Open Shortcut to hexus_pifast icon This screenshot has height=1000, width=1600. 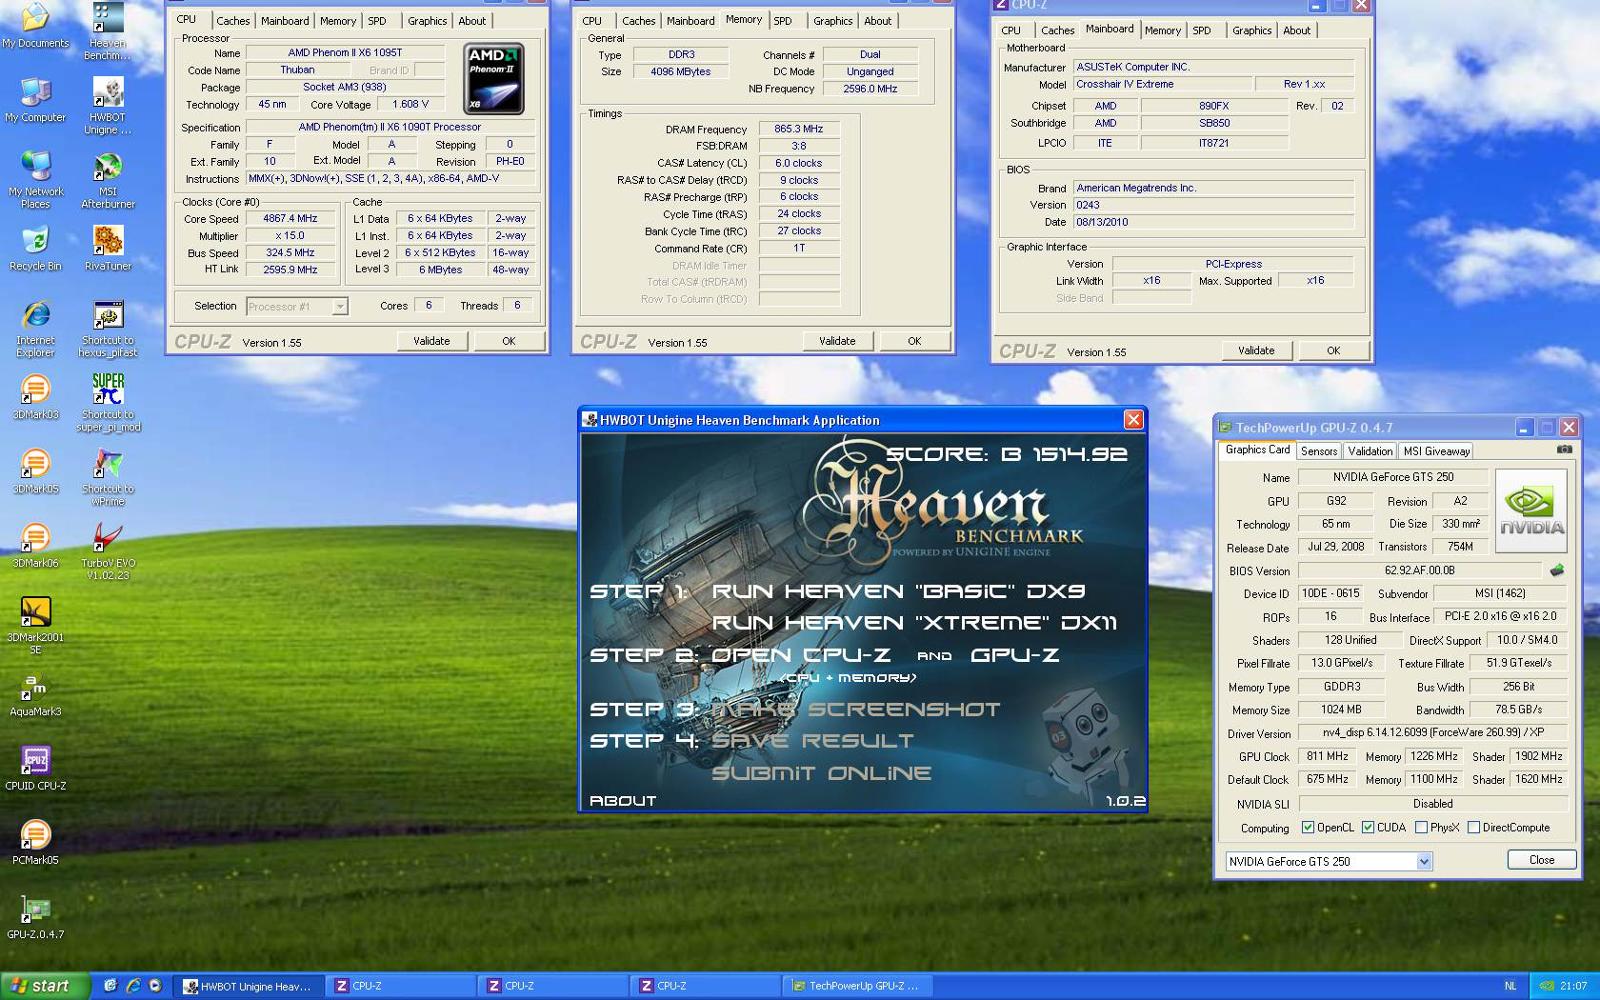tap(107, 328)
